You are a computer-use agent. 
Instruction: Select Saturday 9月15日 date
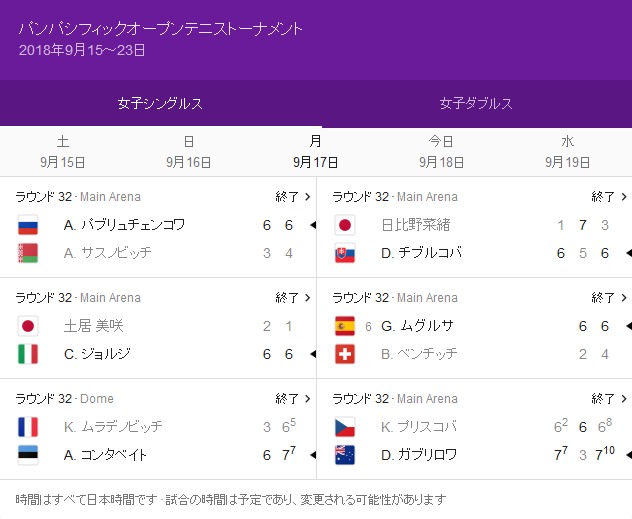coord(63,151)
